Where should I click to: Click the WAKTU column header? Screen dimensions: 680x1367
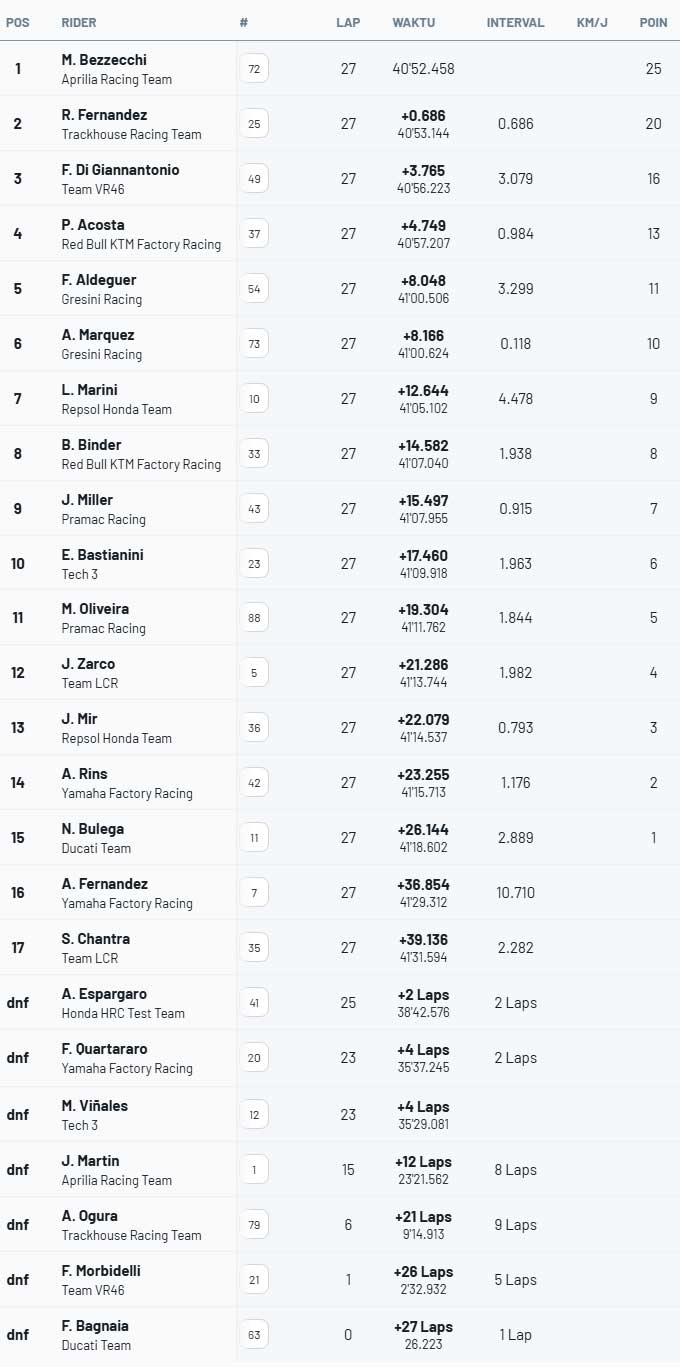point(413,22)
